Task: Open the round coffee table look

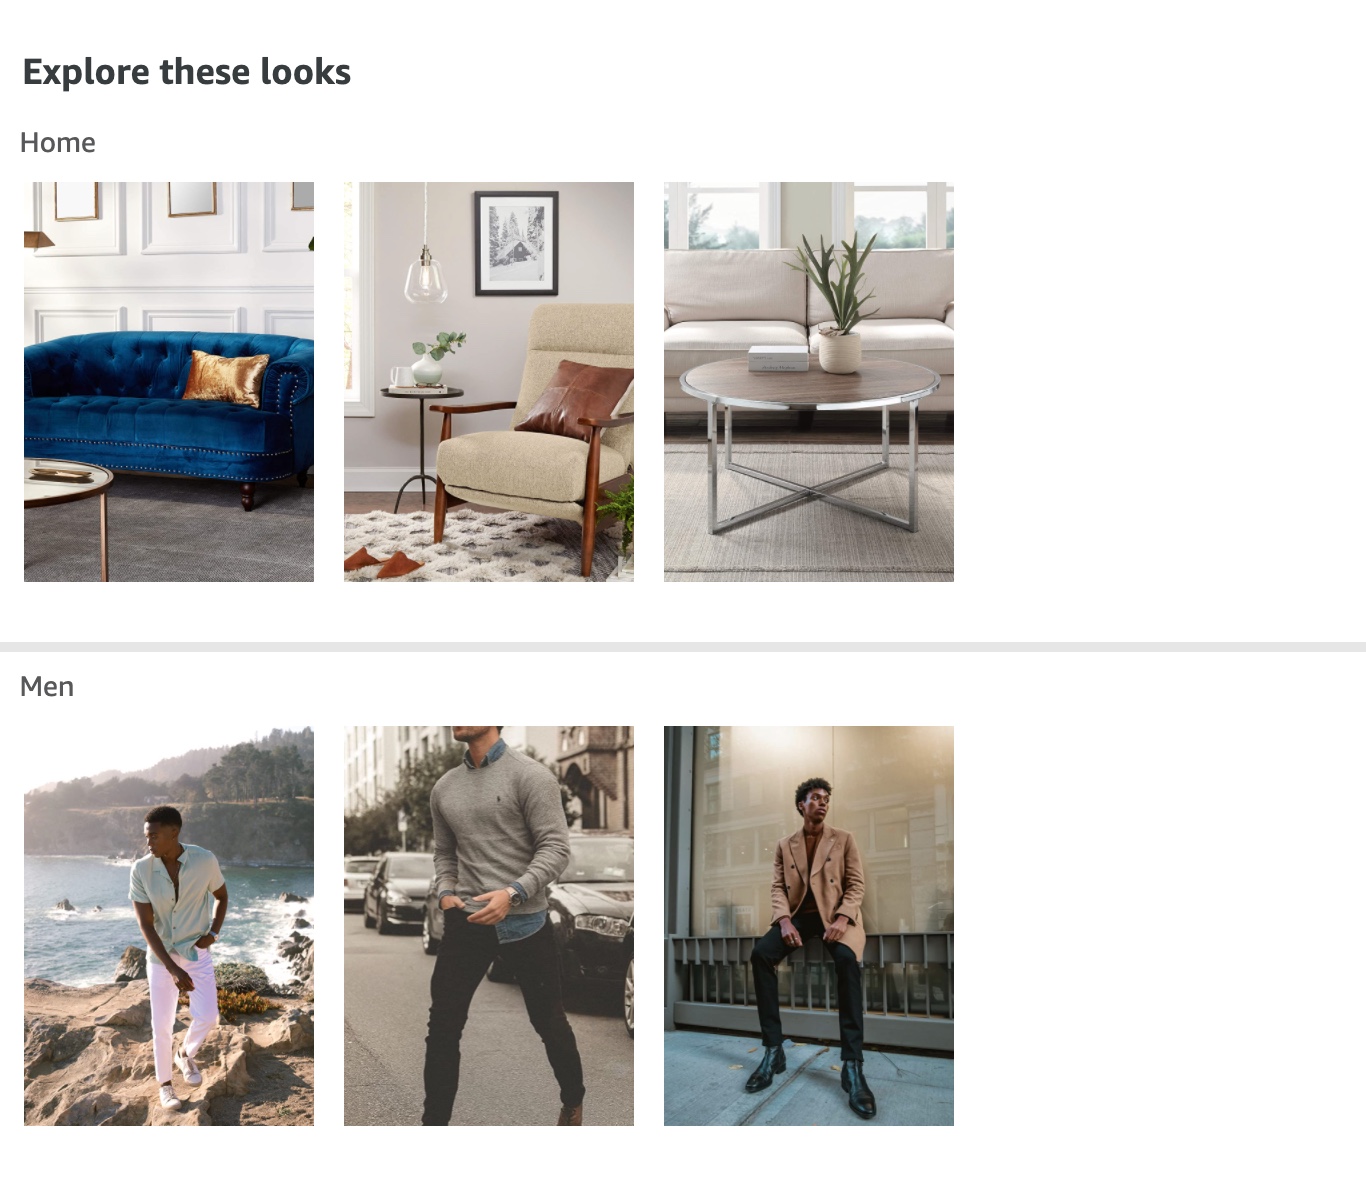Action: (809, 381)
